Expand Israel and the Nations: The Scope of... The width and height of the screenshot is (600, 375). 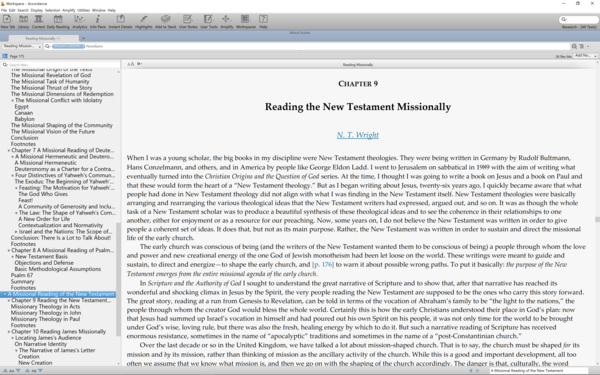click(x=16, y=232)
